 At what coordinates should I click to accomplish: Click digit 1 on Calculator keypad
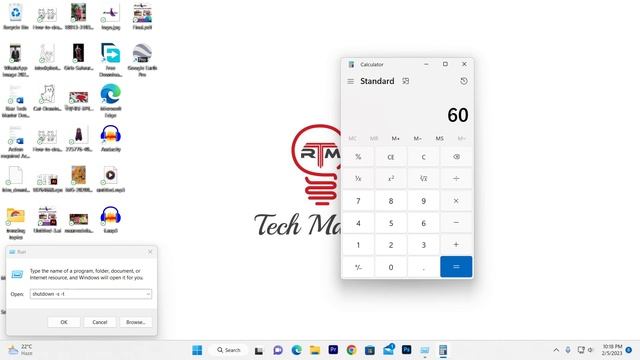[358, 245]
